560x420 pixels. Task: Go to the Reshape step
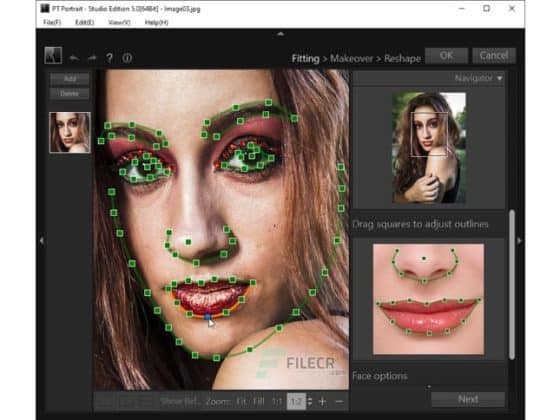point(402,59)
